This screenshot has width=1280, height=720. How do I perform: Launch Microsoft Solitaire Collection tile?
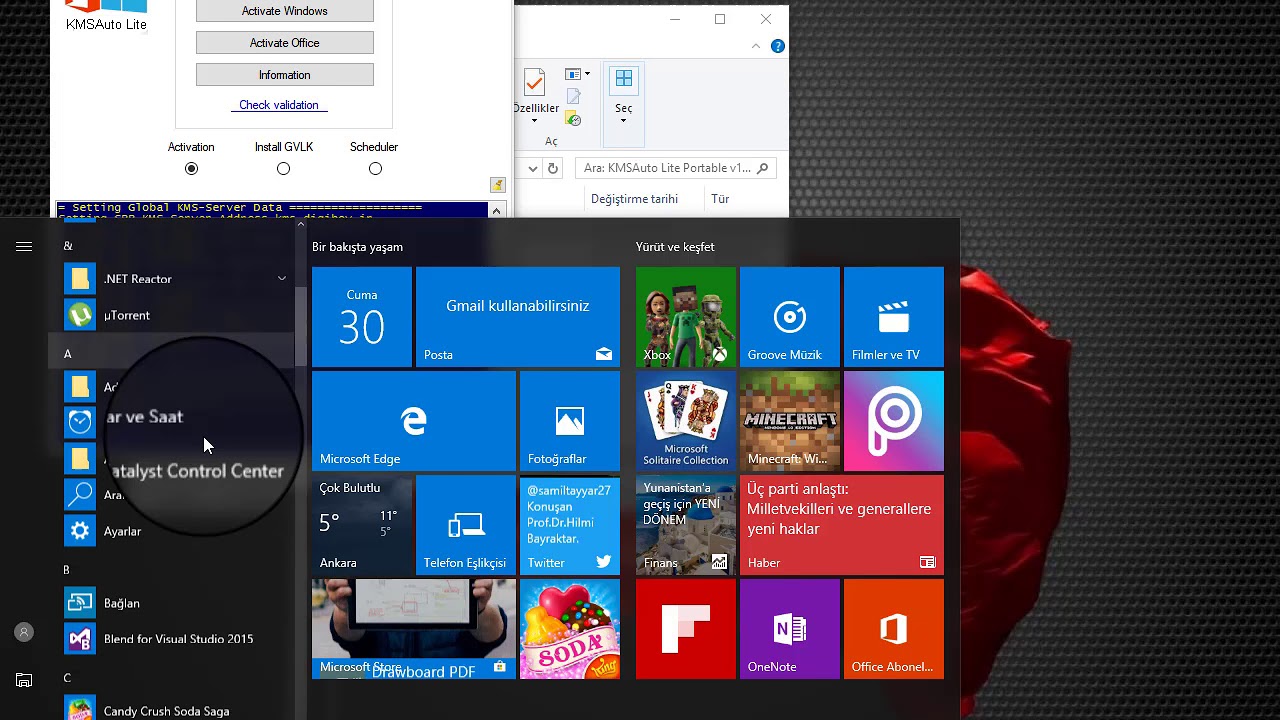(x=686, y=421)
